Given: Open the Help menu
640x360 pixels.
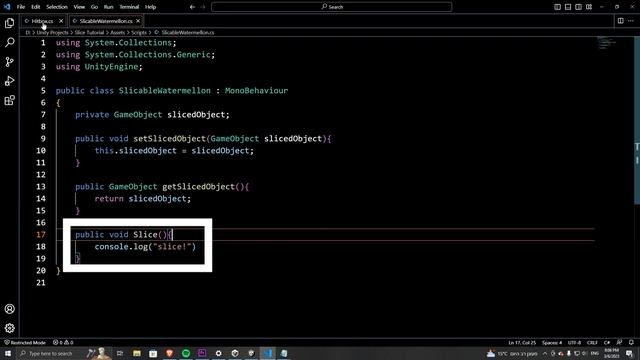Looking at the screenshot, I should click(x=151, y=7).
